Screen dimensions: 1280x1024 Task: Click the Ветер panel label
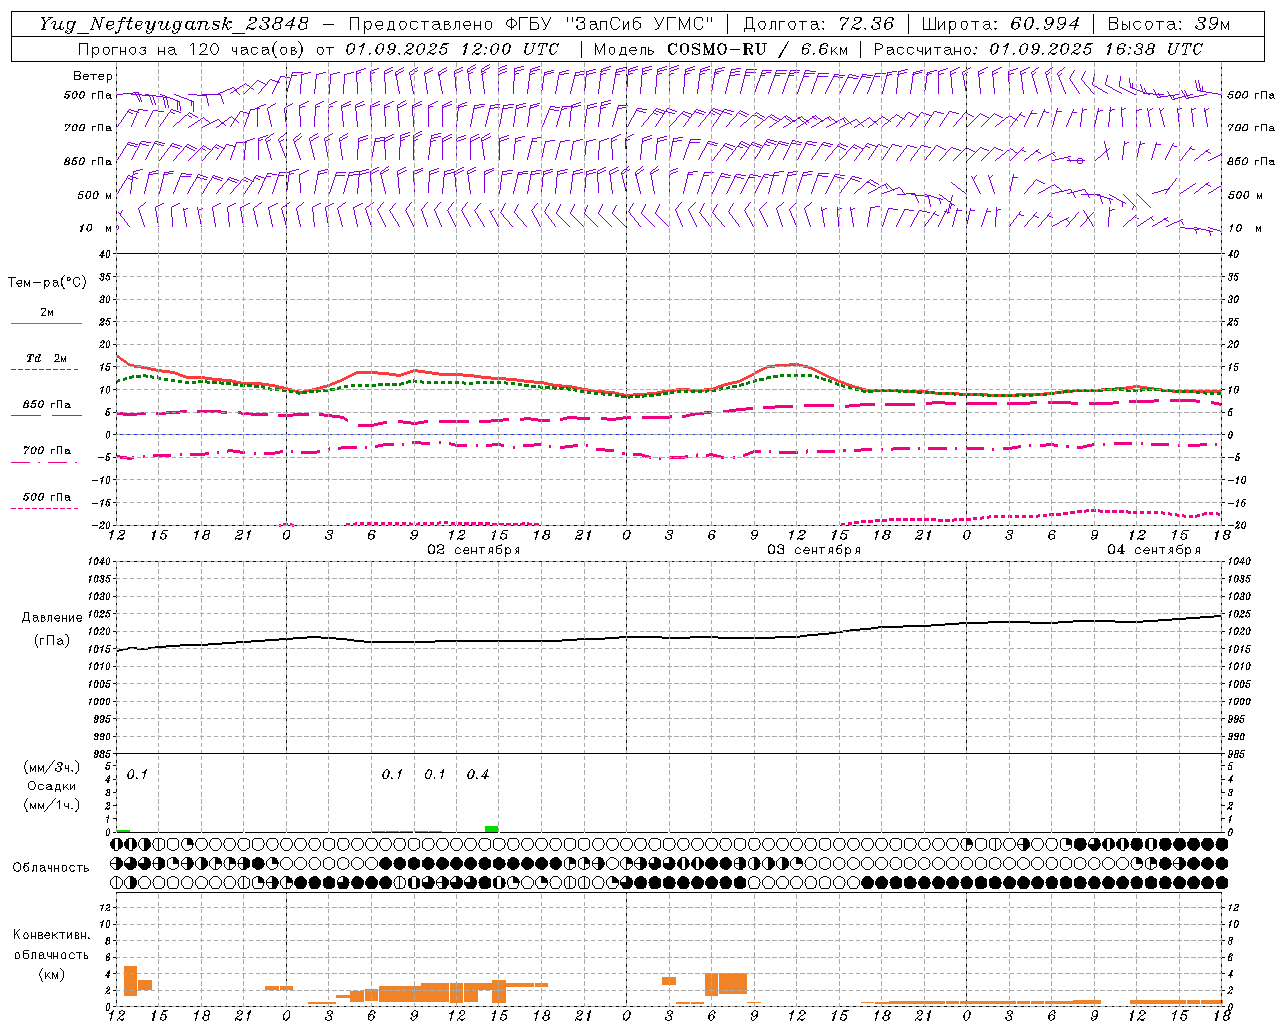coord(93,76)
